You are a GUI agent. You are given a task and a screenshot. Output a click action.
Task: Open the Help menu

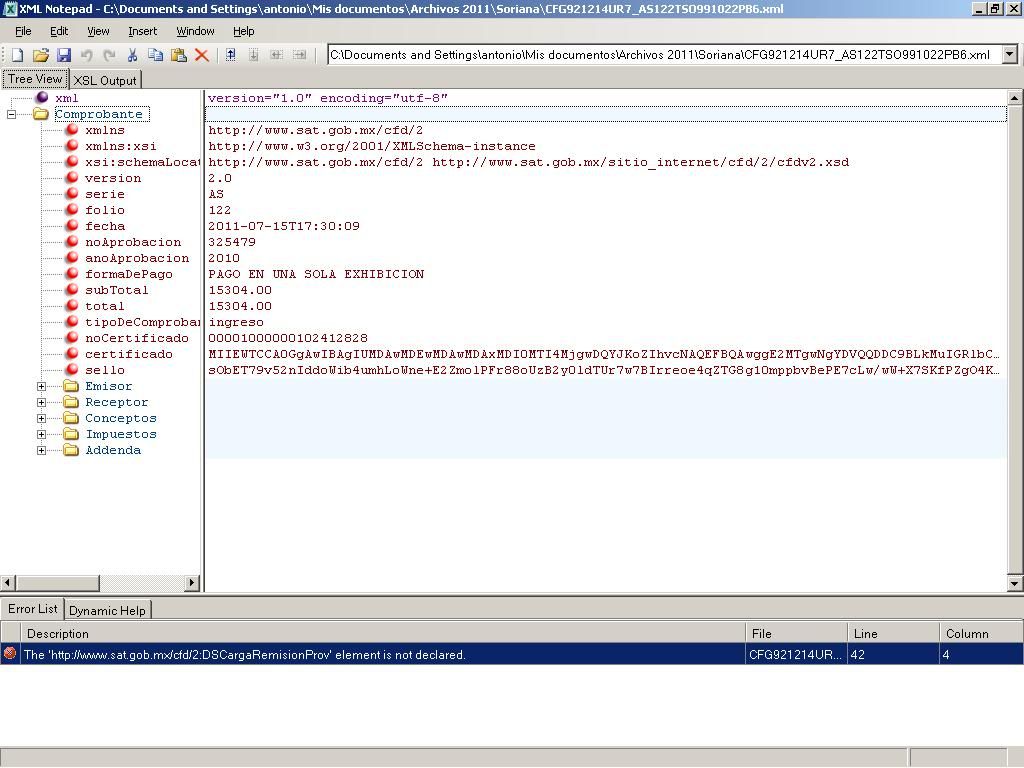(244, 31)
